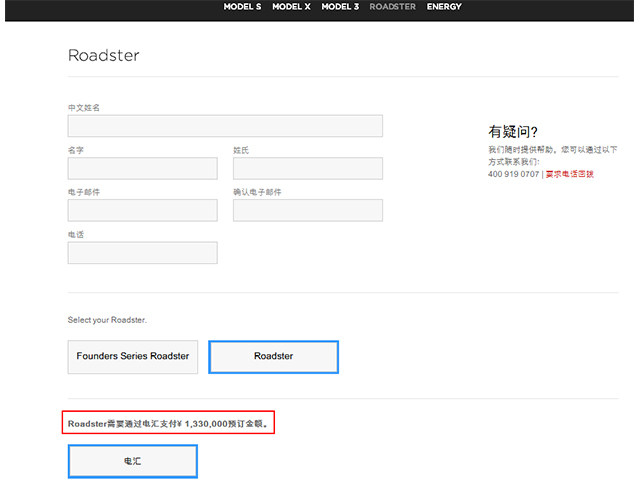640x480 pixels.
Task: Click into the 姓氏 input box
Action: (308, 168)
